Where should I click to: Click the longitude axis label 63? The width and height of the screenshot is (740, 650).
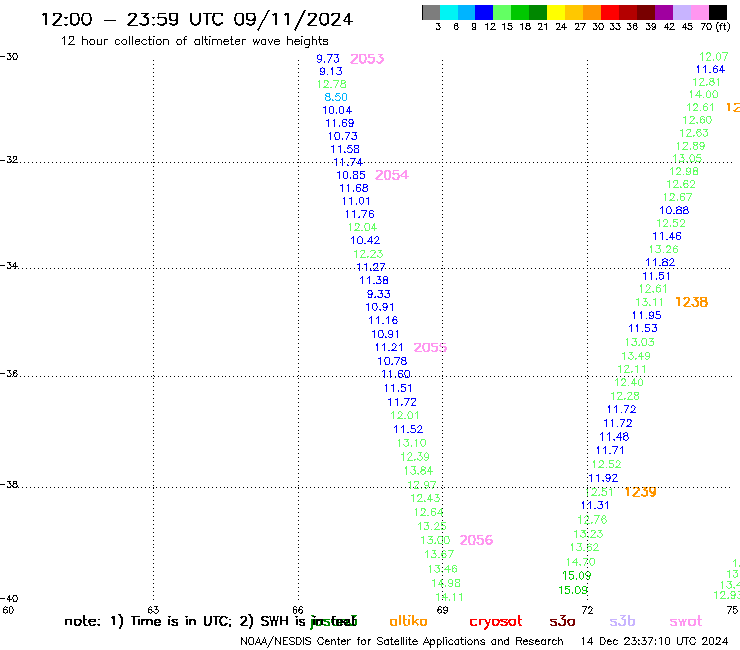(153, 610)
